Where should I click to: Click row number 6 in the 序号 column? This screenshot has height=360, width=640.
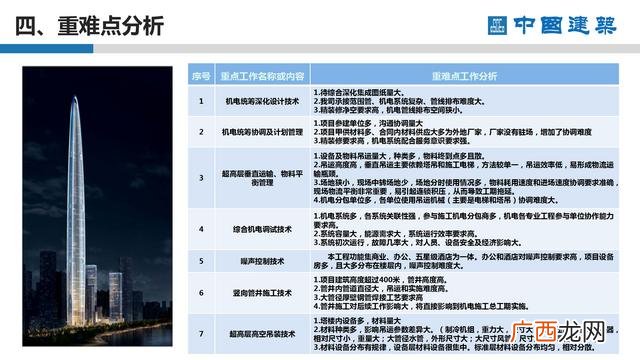(x=201, y=293)
